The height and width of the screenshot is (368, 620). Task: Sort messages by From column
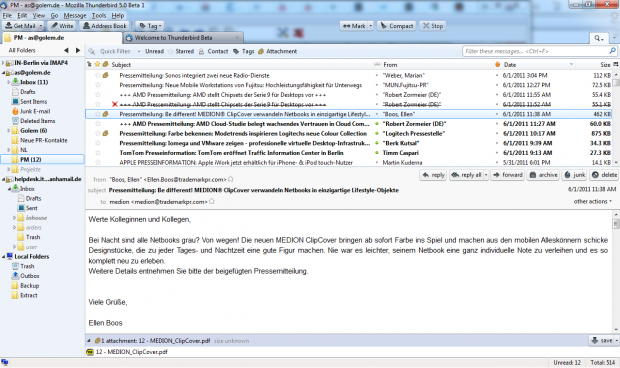click(x=437, y=64)
